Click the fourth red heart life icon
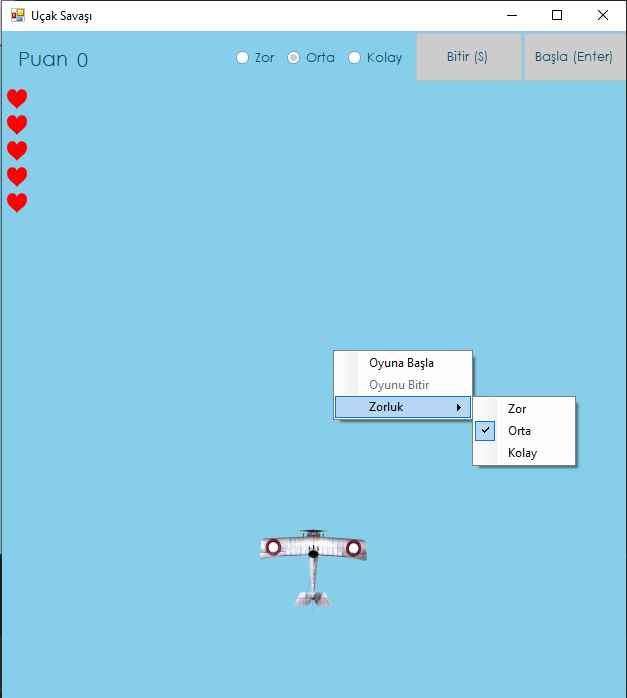Viewport: 627px width, 698px height. point(17,176)
